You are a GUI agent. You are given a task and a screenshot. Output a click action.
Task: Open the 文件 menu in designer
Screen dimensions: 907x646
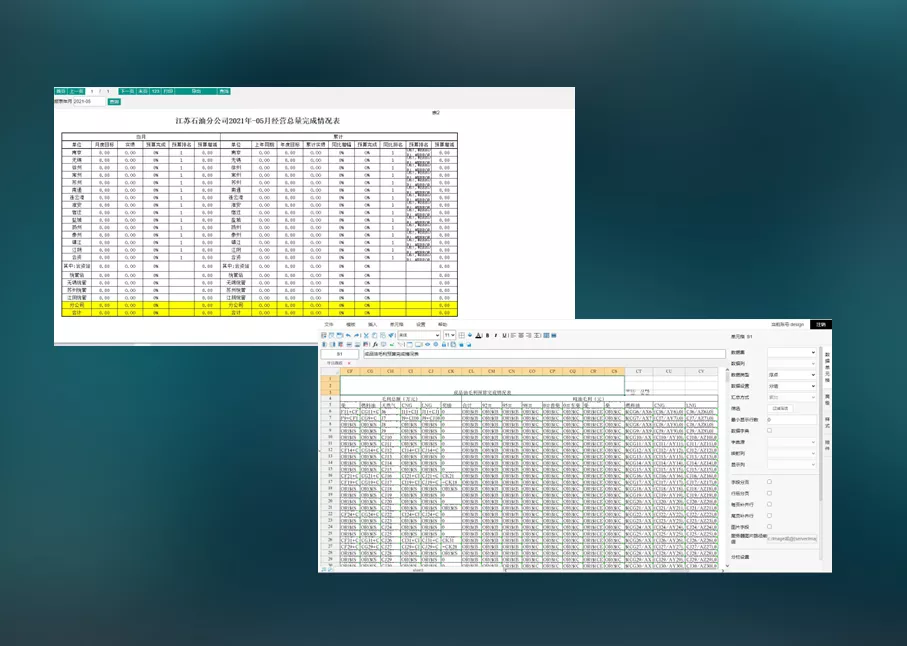click(329, 324)
